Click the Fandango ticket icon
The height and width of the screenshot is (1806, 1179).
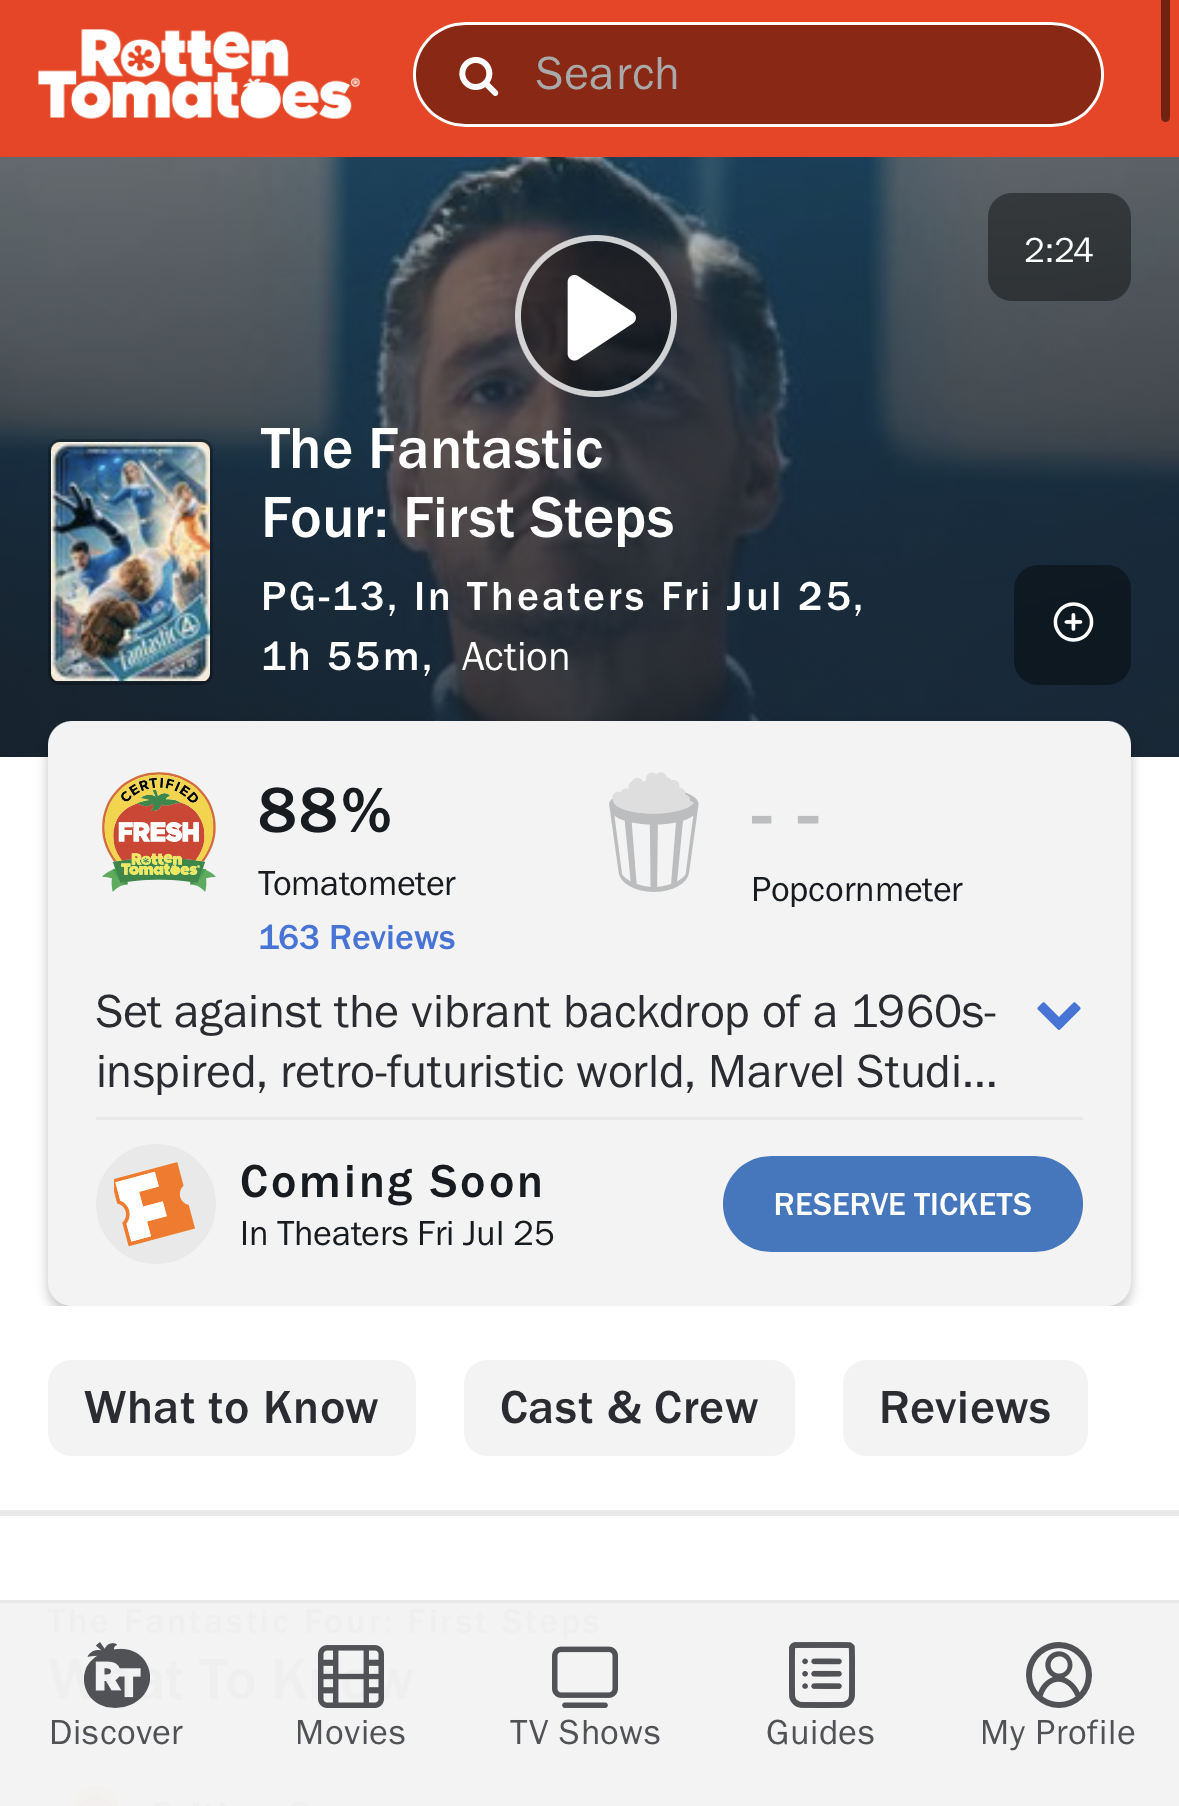[156, 1204]
